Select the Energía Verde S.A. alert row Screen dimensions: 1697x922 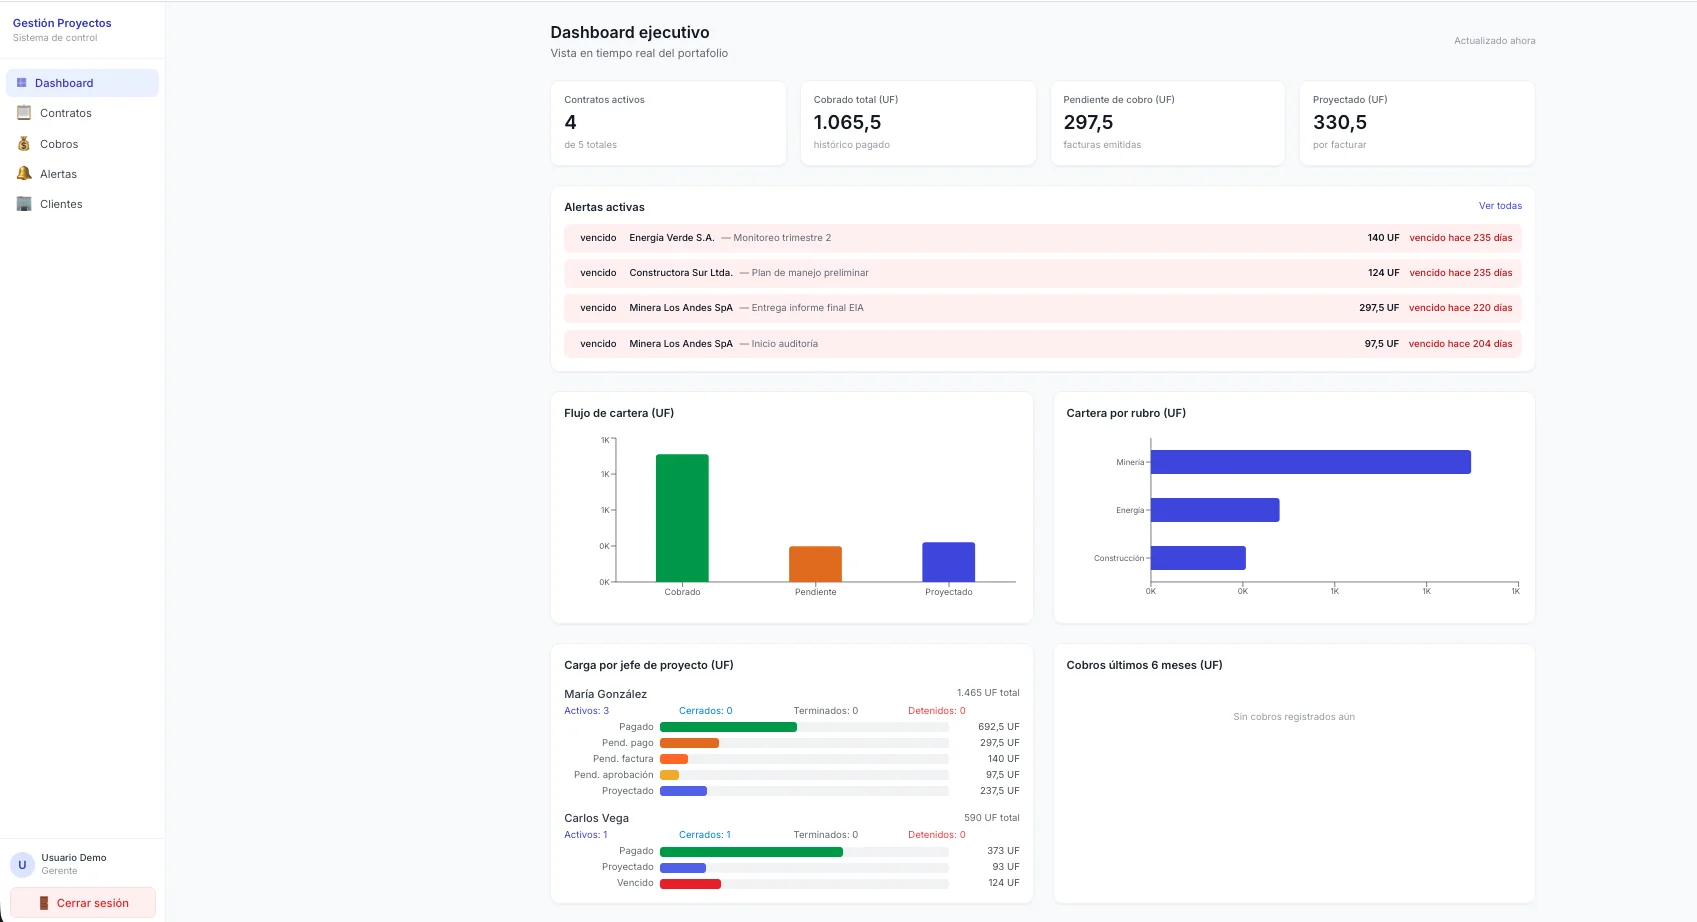[x=1043, y=238]
